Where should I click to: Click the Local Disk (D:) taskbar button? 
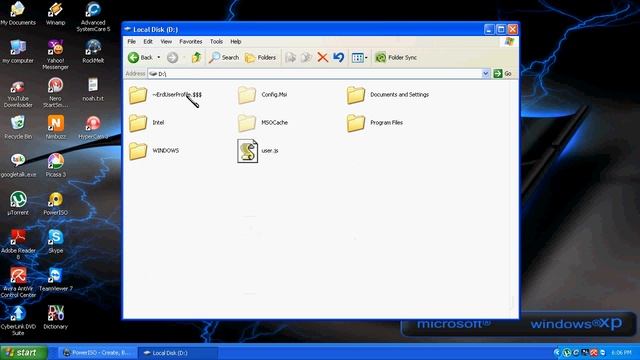tap(178, 353)
